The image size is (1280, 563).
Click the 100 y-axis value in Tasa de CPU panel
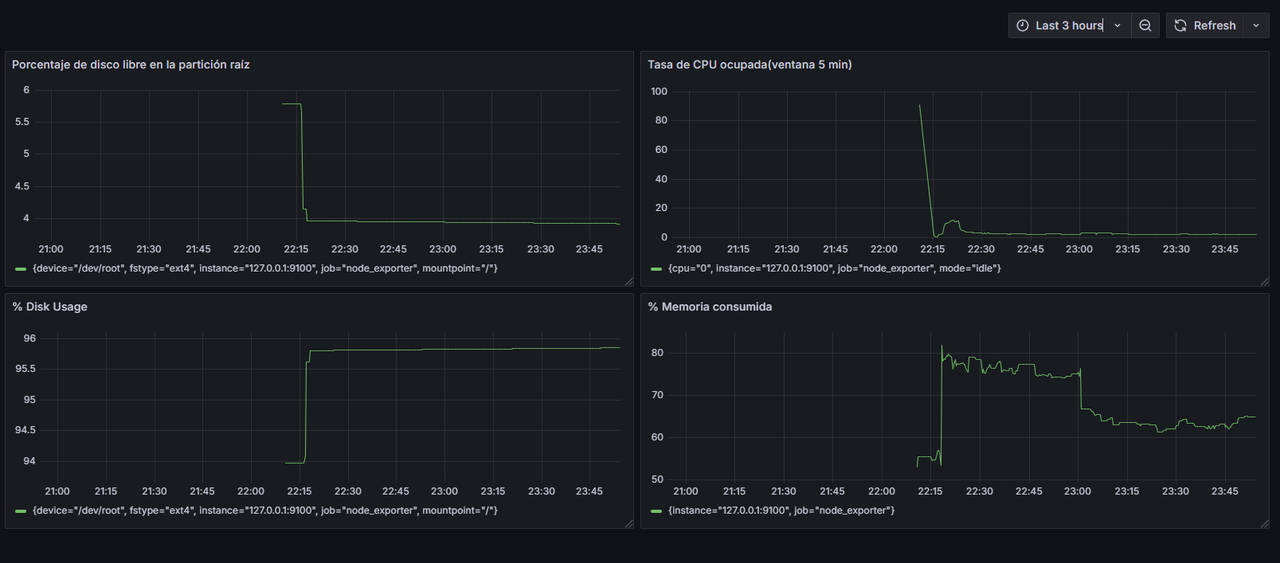tap(658, 91)
